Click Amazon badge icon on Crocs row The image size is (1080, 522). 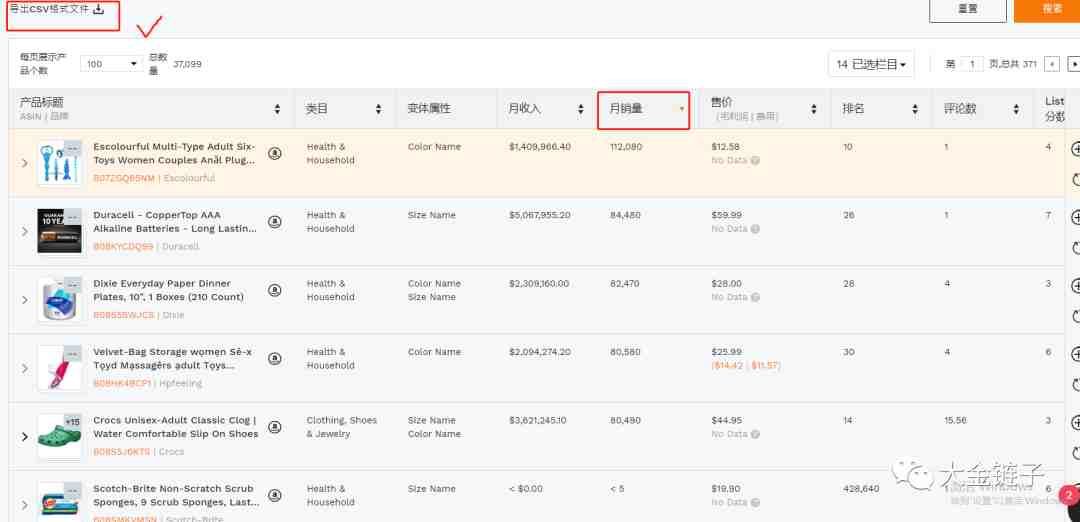coord(275,427)
